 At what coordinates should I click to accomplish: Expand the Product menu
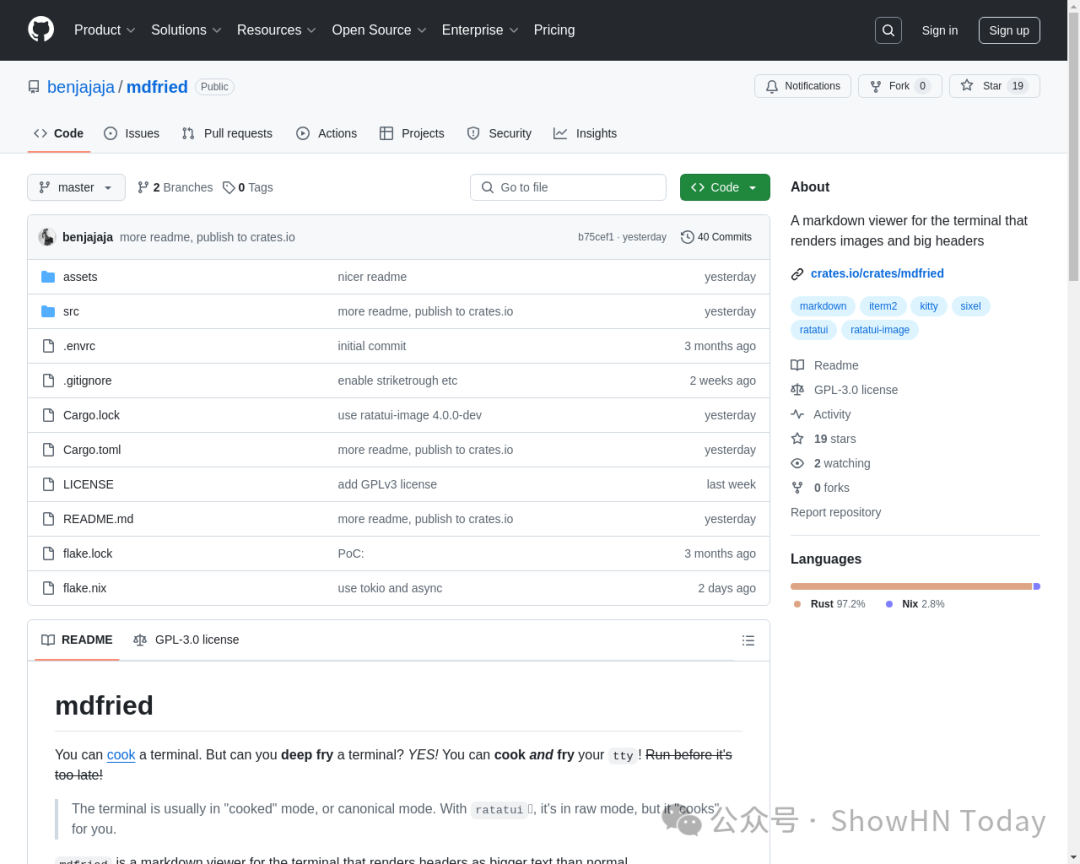(x=104, y=30)
